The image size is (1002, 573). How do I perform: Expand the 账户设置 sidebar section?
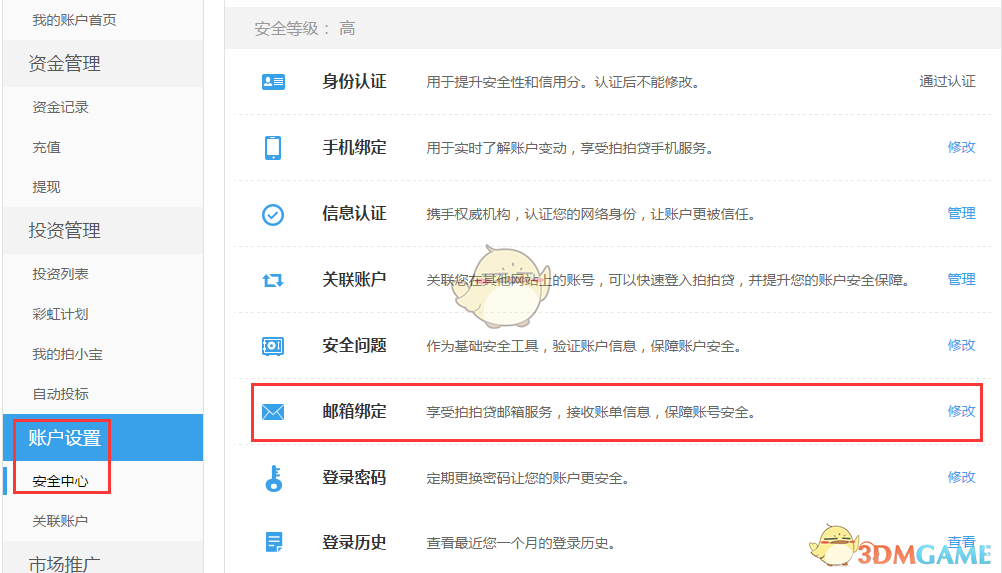(x=64, y=438)
